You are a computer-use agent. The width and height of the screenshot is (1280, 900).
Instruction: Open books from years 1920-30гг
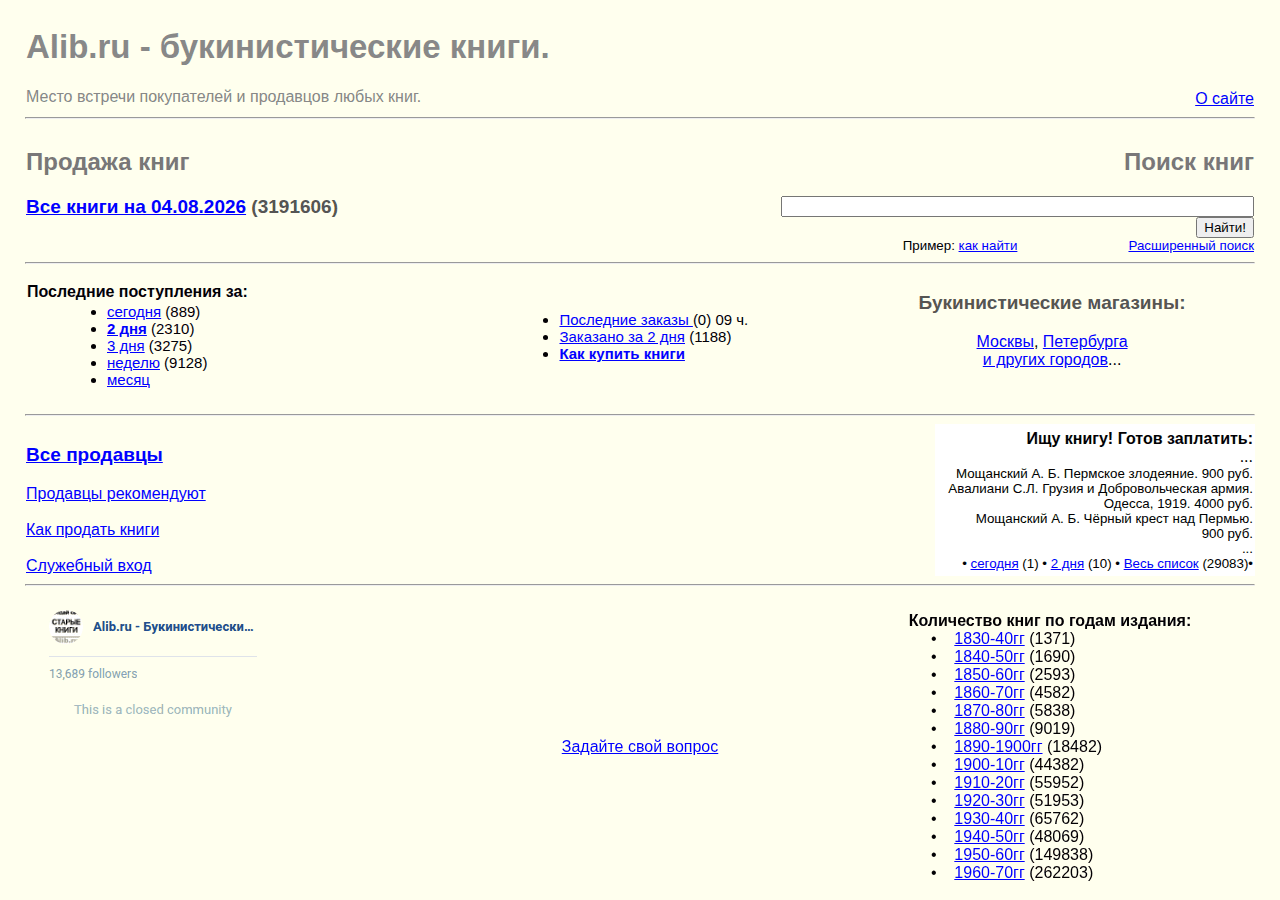(989, 801)
